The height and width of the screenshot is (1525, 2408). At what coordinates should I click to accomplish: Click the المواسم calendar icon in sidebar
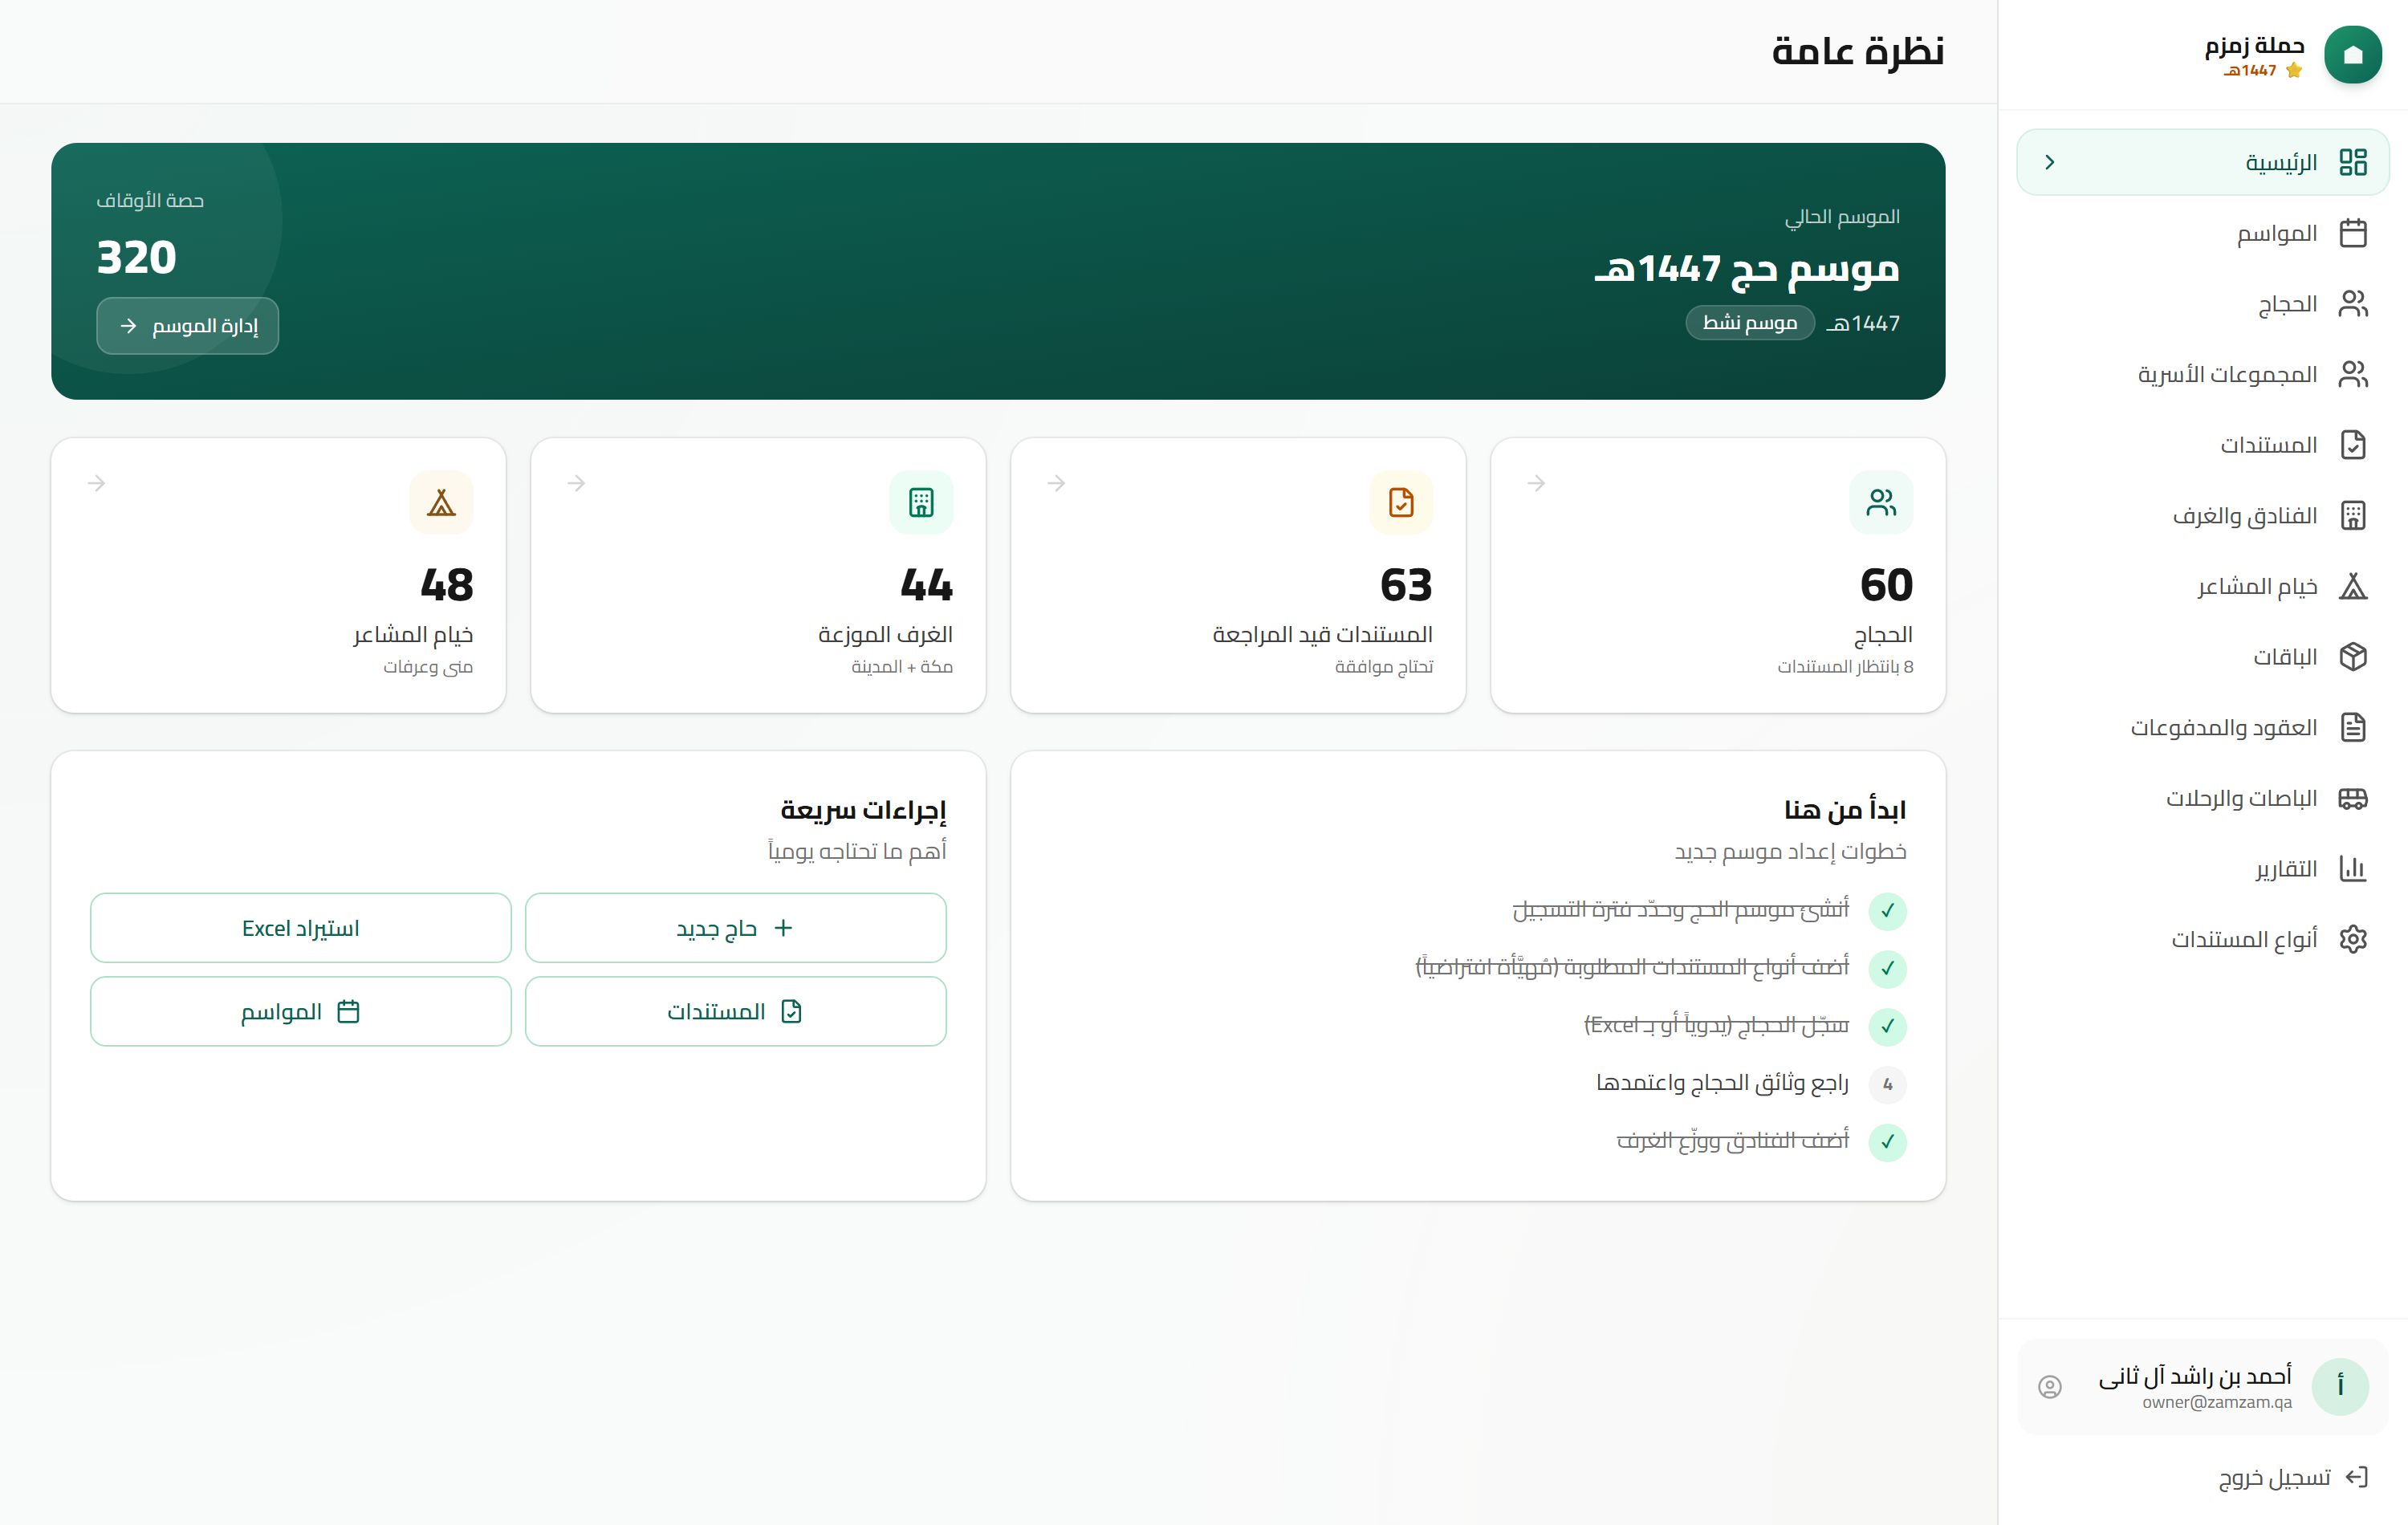(x=2353, y=233)
